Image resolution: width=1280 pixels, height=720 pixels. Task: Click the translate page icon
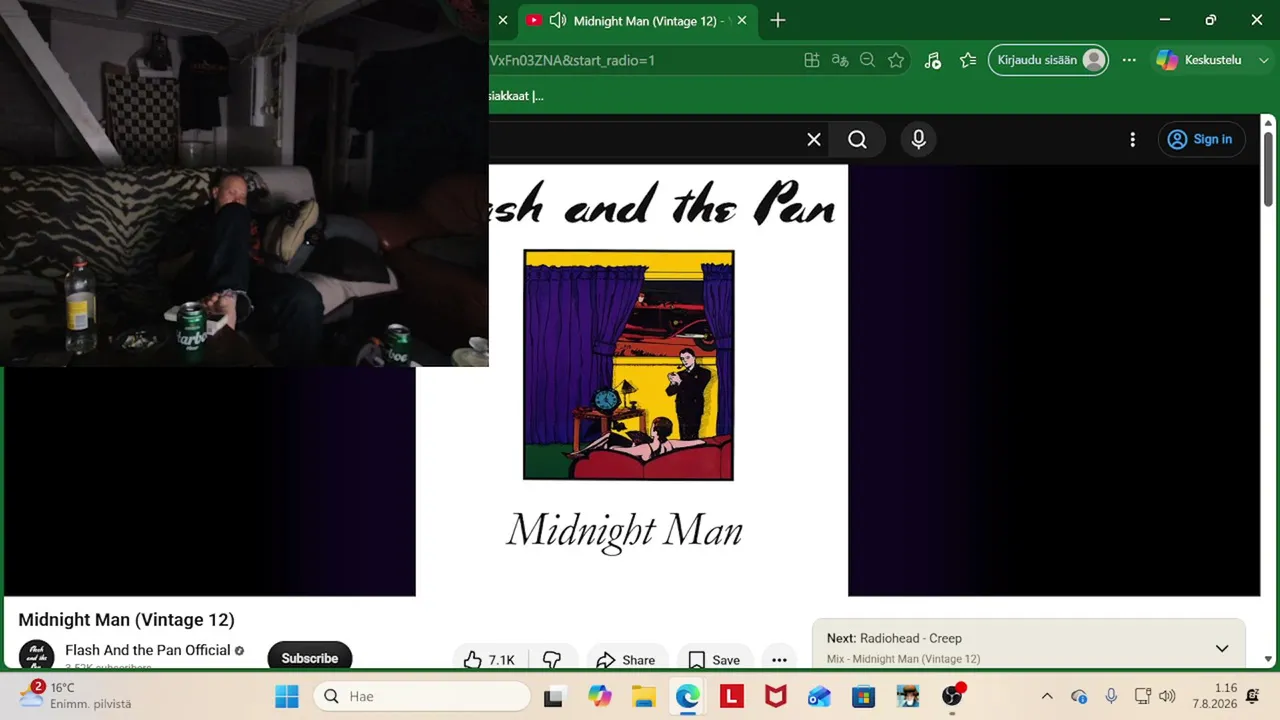point(840,60)
